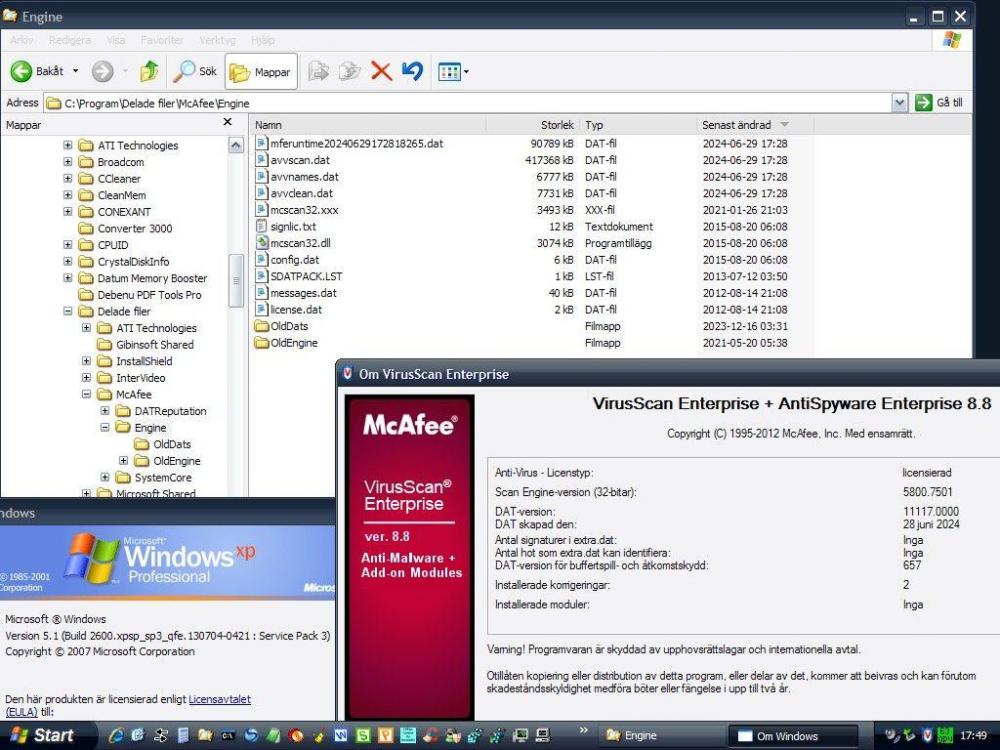This screenshot has height=750, width=1000.
Task: Open the Views dropdown in toolbar
Action: [453, 72]
